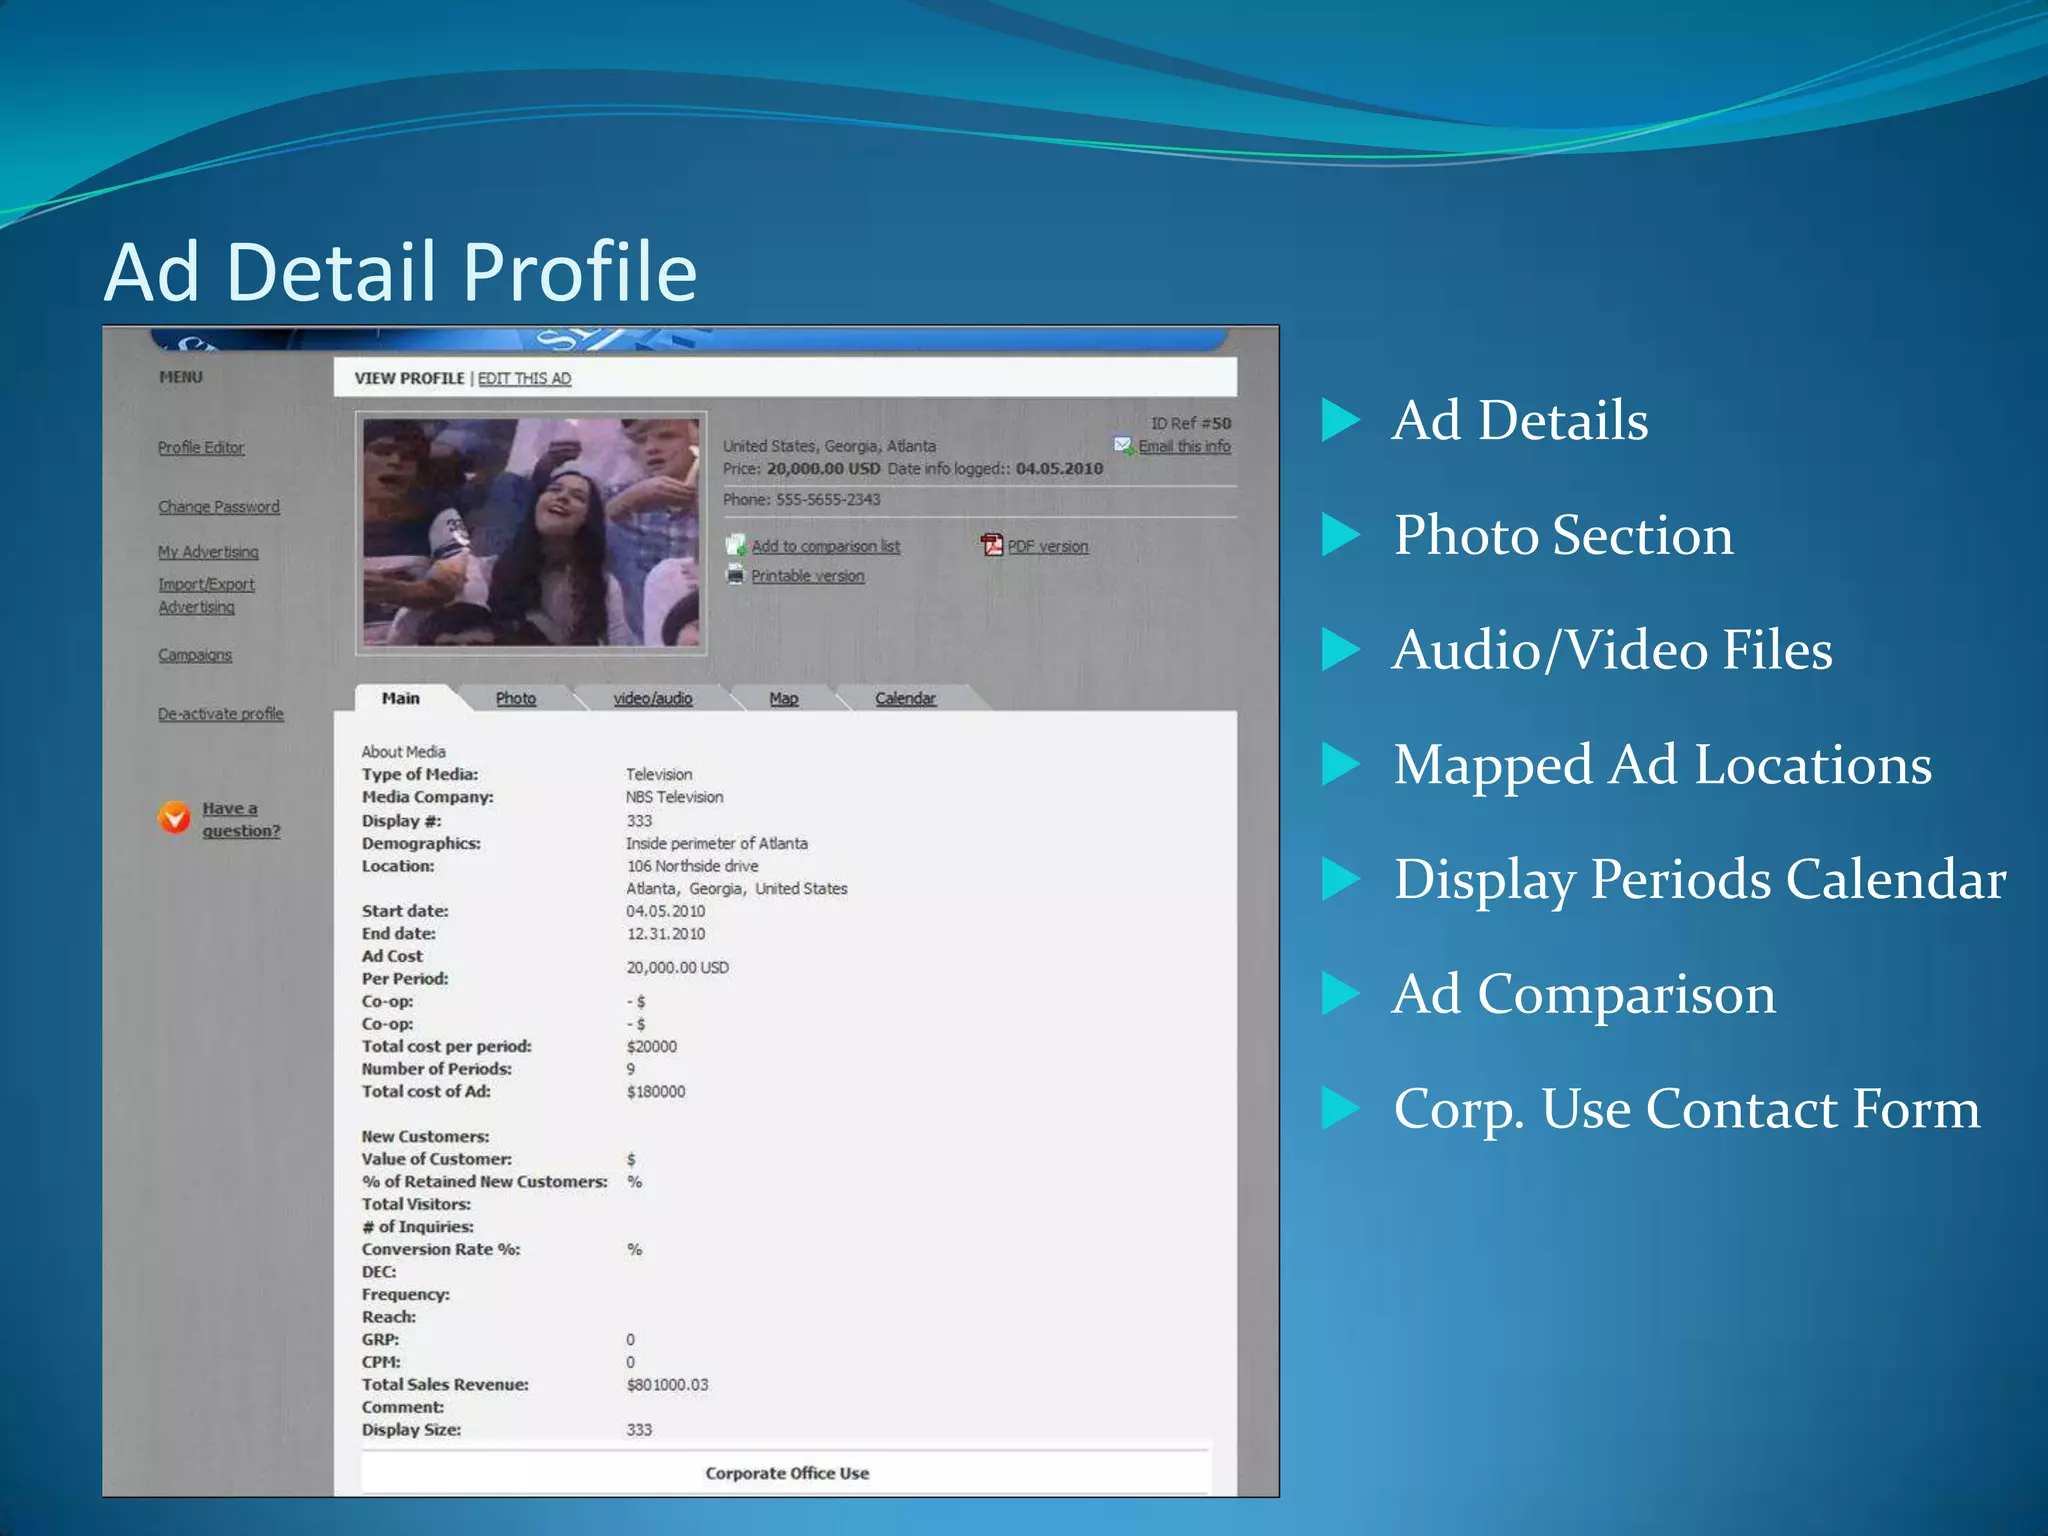The width and height of the screenshot is (2048, 1536).
Task: Open the Campaigns link
Action: (x=195, y=655)
